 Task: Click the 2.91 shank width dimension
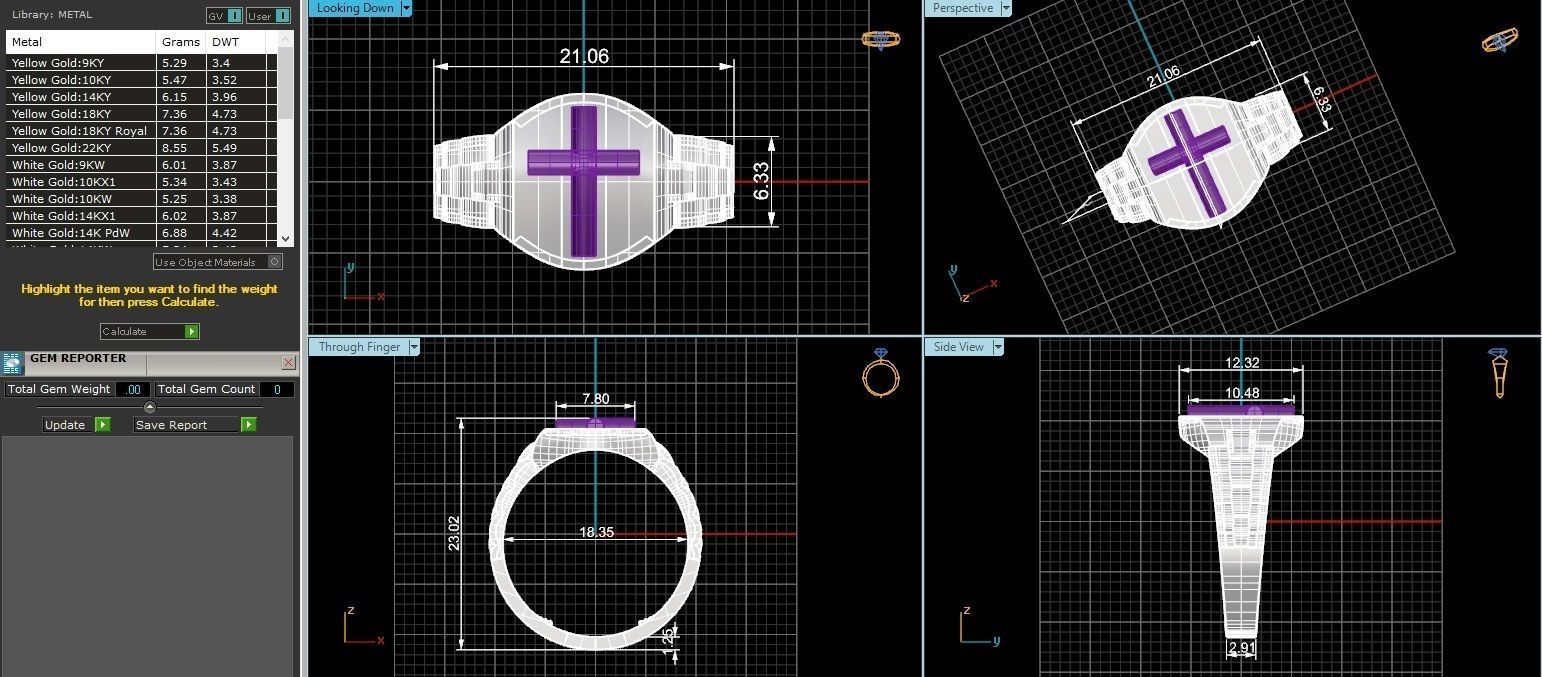[1241, 648]
